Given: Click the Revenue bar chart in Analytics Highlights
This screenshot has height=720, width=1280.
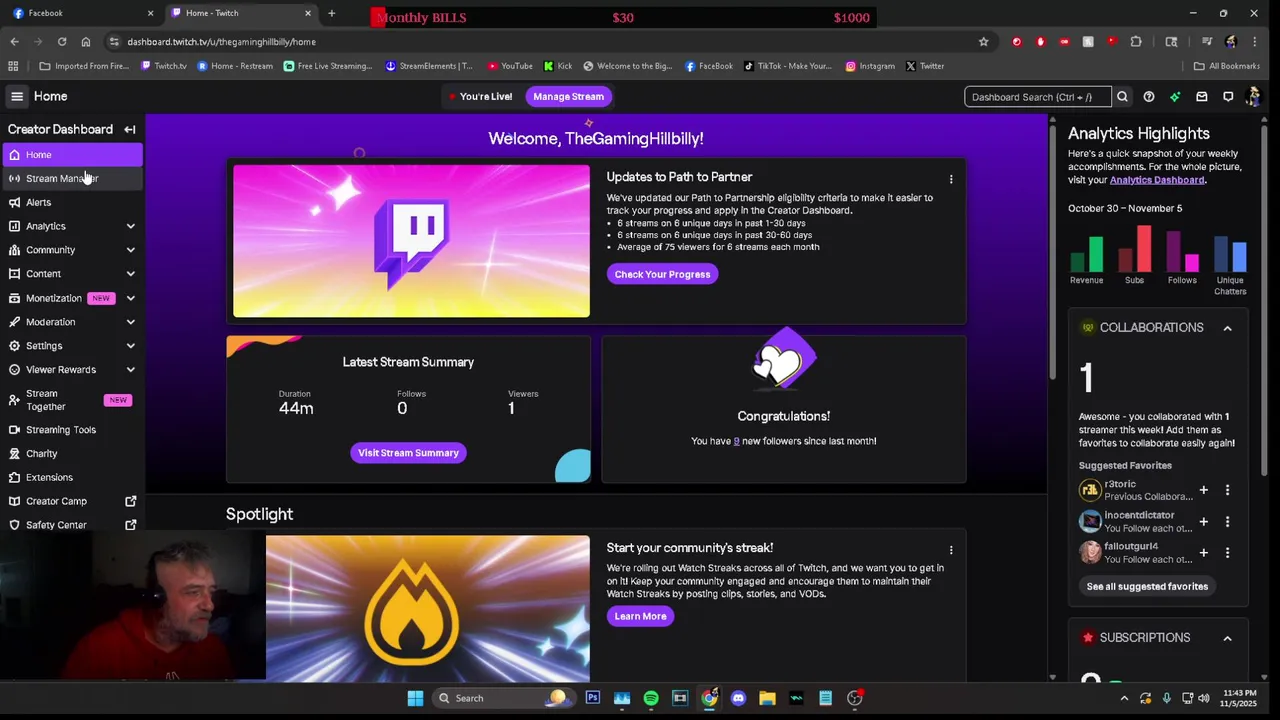Looking at the screenshot, I should (x=1087, y=254).
